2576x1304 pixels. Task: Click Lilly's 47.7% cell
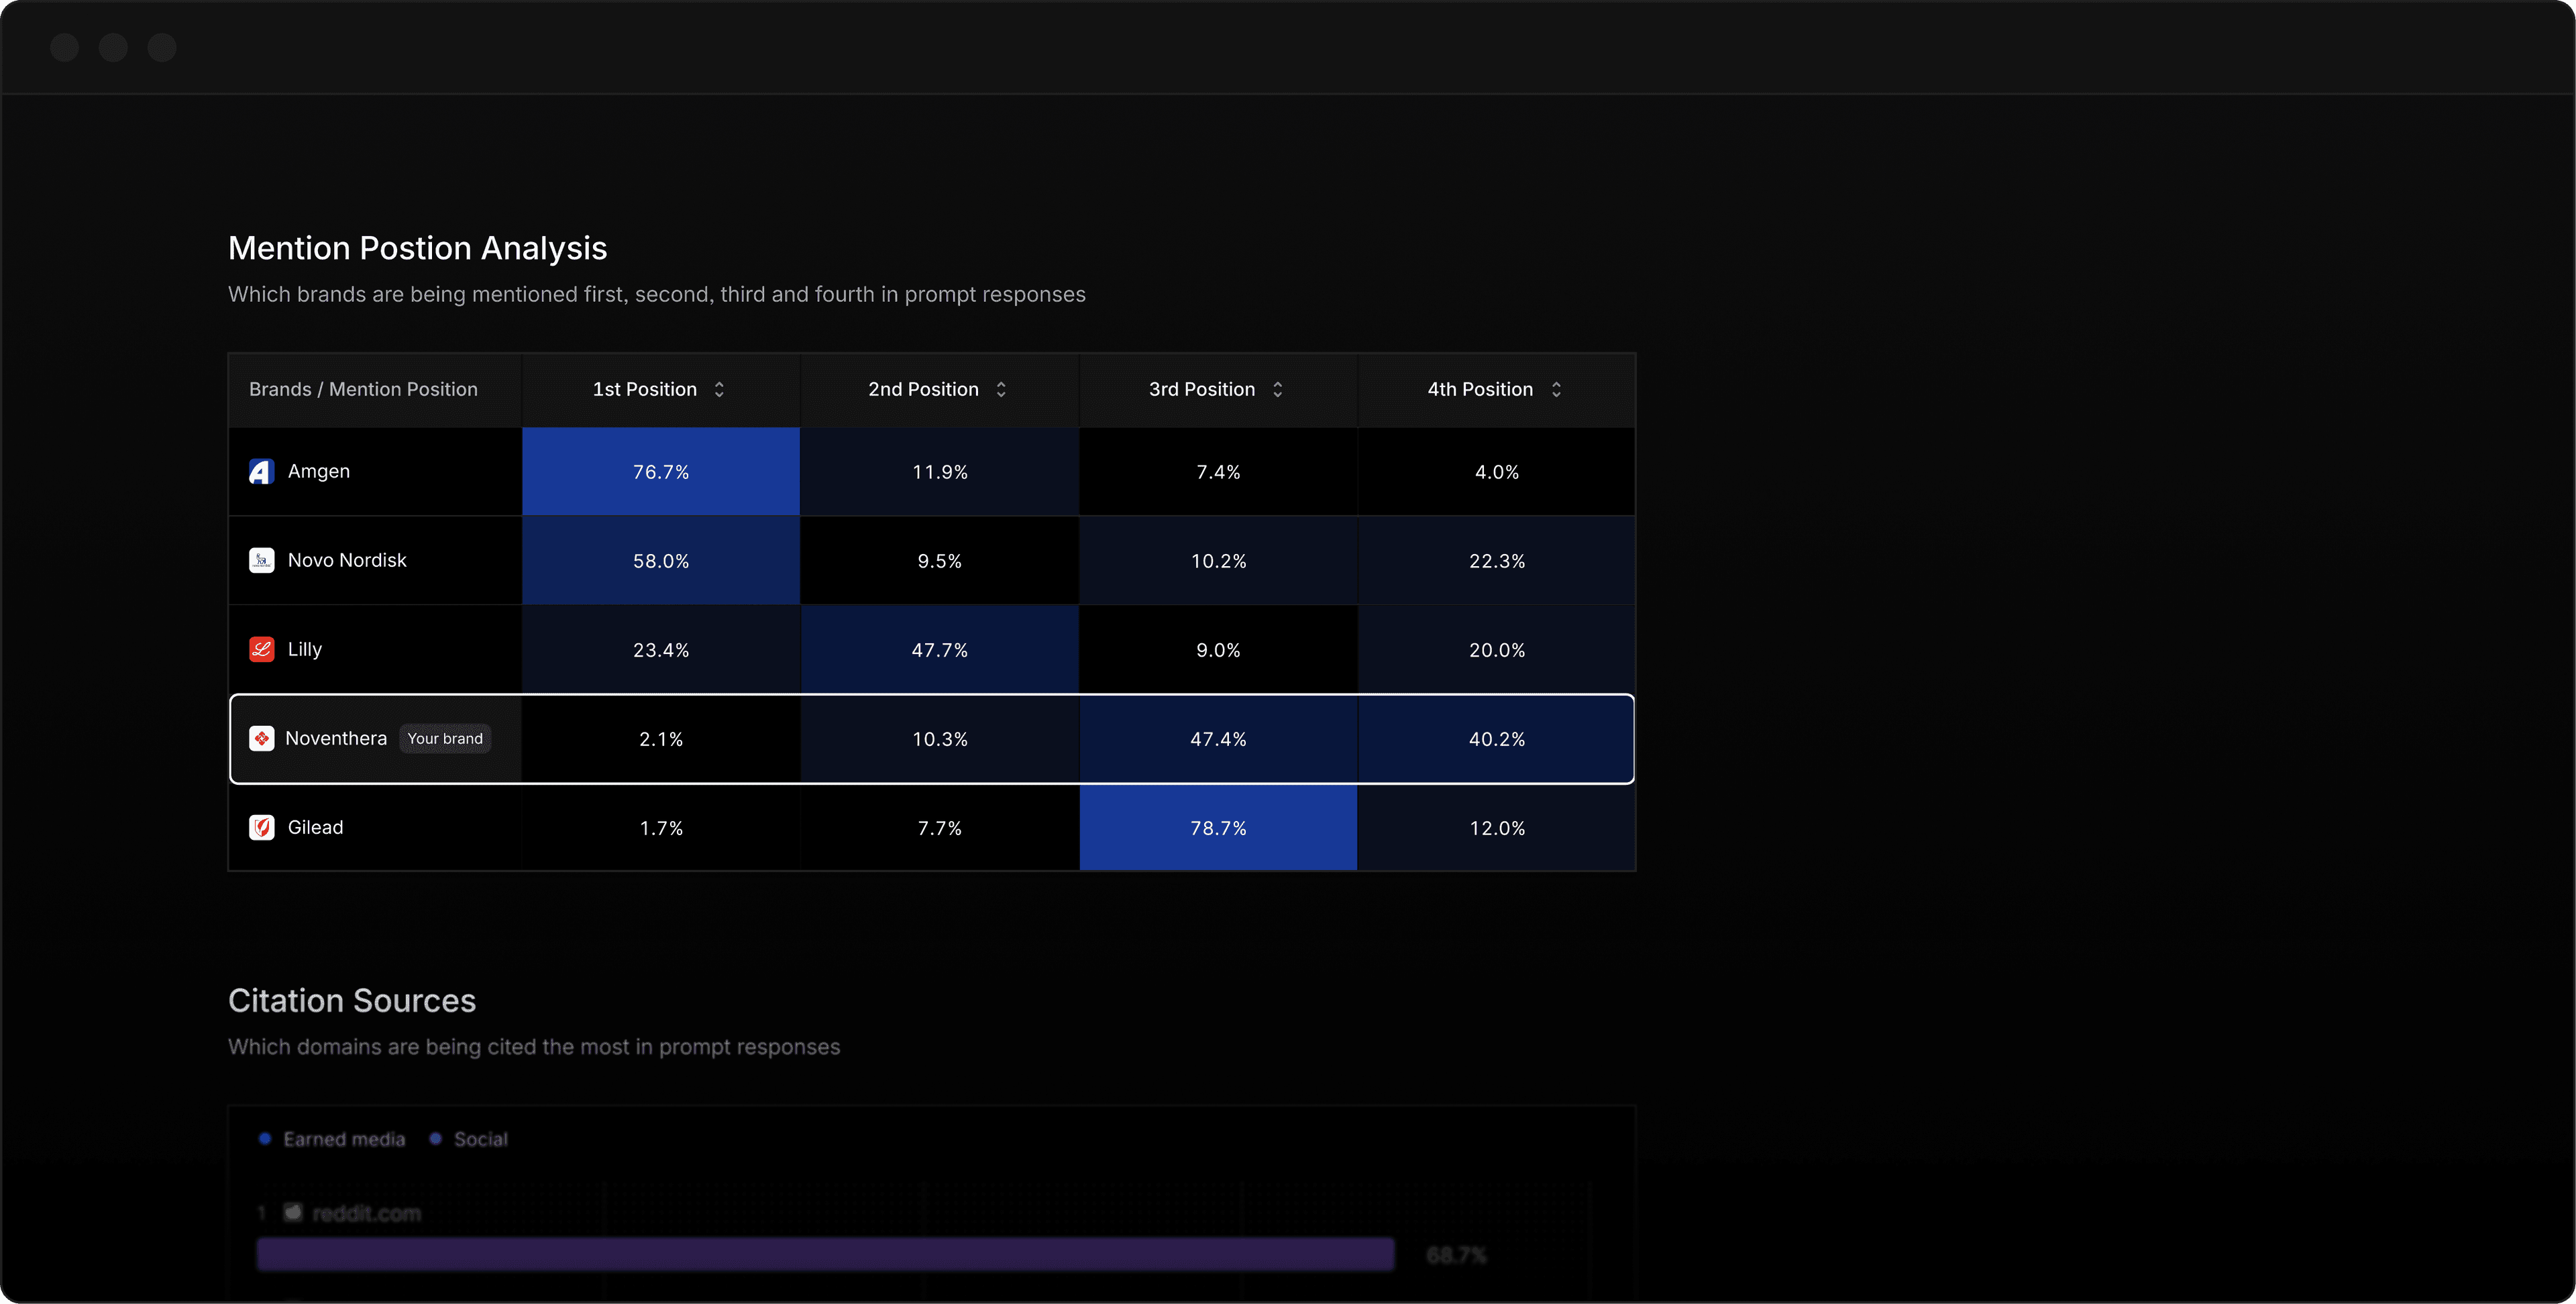(x=939, y=650)
